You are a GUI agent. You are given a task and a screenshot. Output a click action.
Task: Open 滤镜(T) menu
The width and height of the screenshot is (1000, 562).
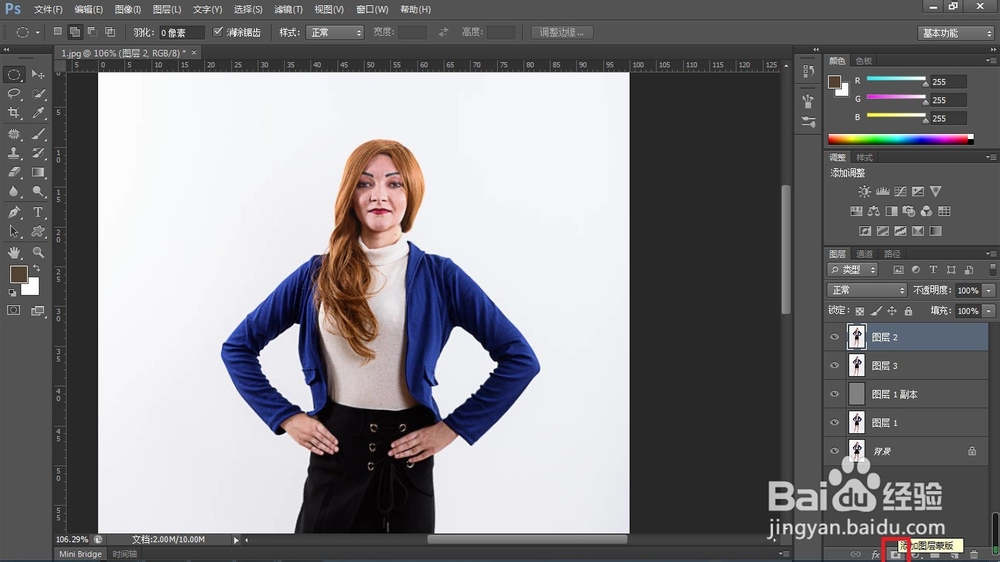(x=288, y=10)
